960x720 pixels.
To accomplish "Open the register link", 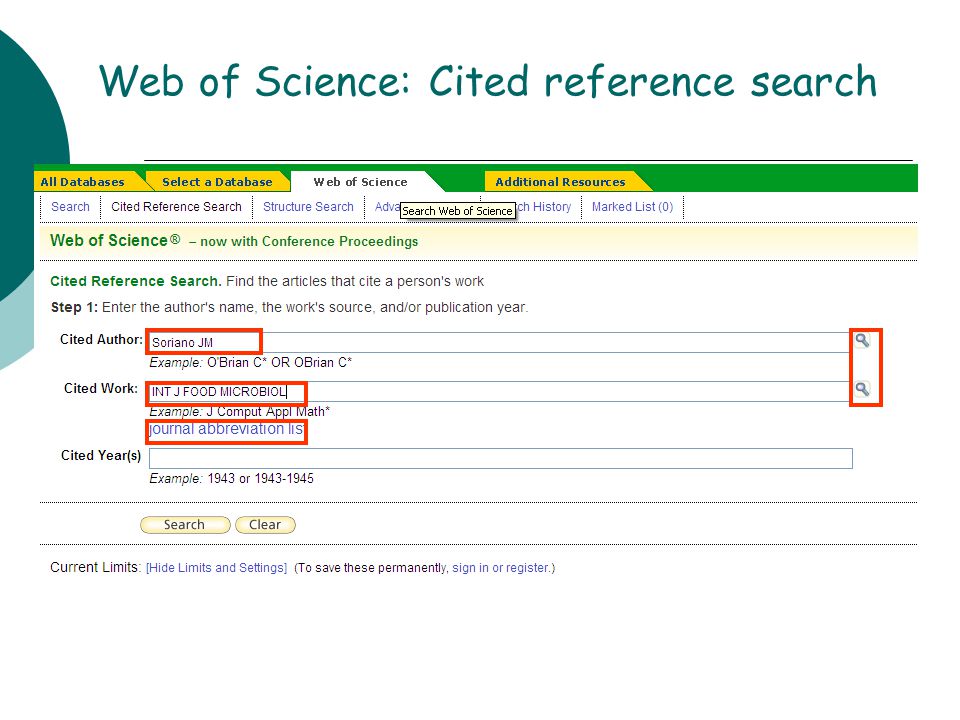I will [527, 568].
